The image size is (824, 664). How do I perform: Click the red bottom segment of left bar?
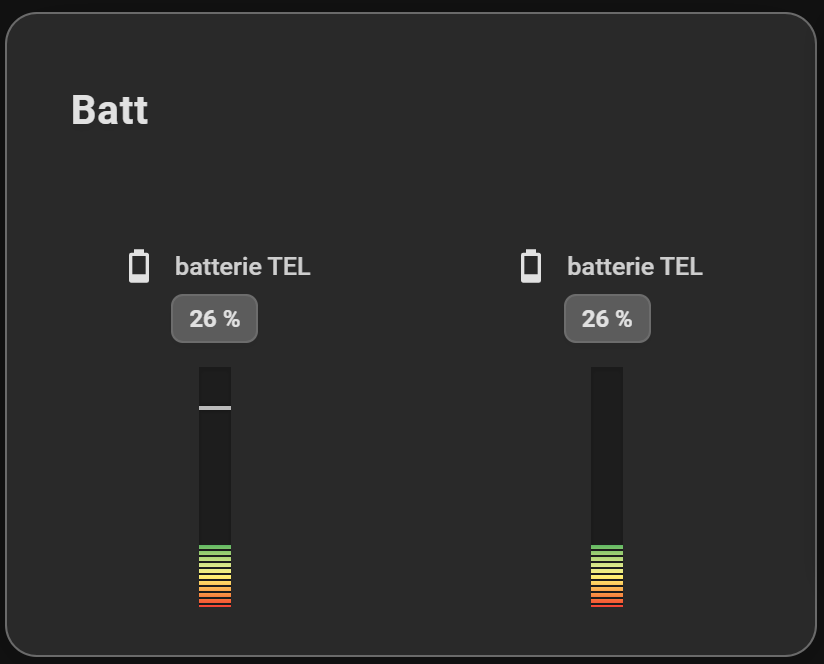[215, 606]
